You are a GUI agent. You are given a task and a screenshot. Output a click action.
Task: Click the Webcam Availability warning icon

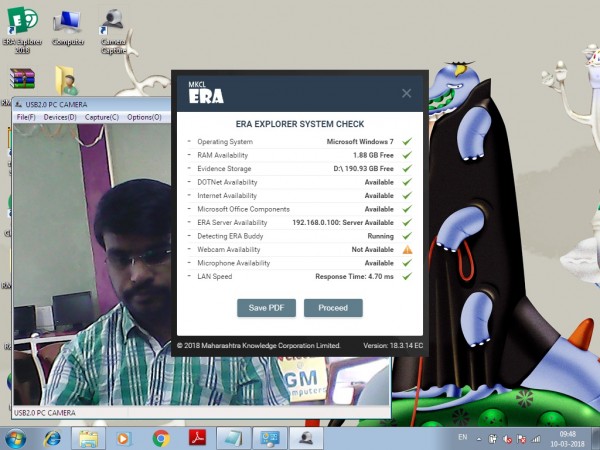[407, 250]
